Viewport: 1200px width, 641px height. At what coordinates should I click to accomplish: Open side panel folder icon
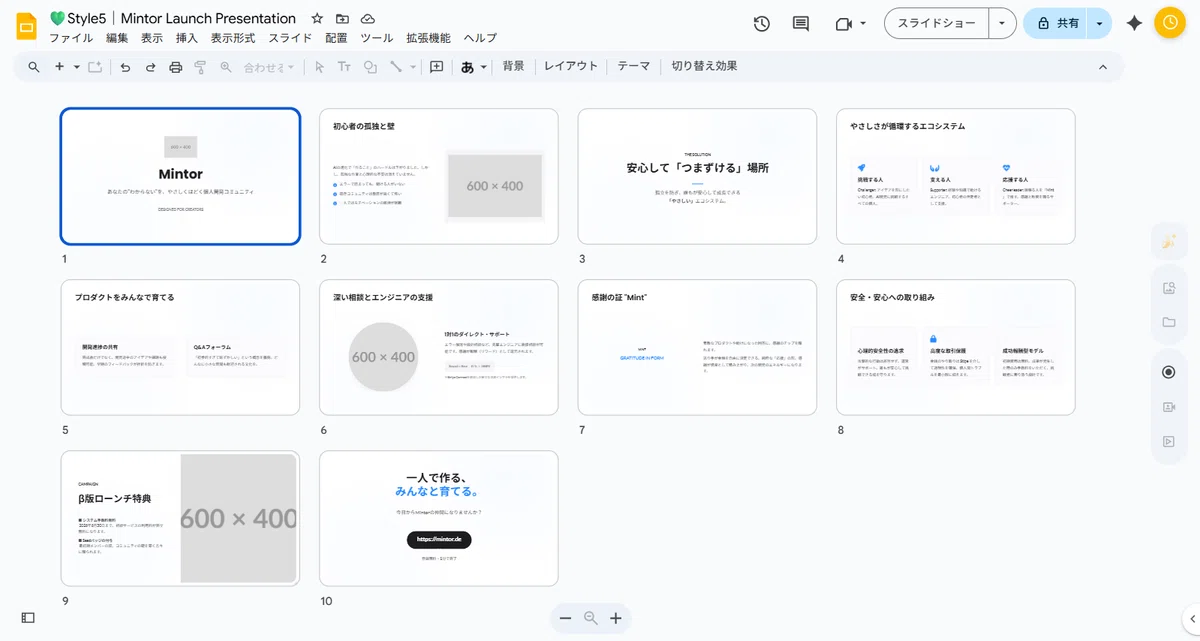pos(1168,322)
